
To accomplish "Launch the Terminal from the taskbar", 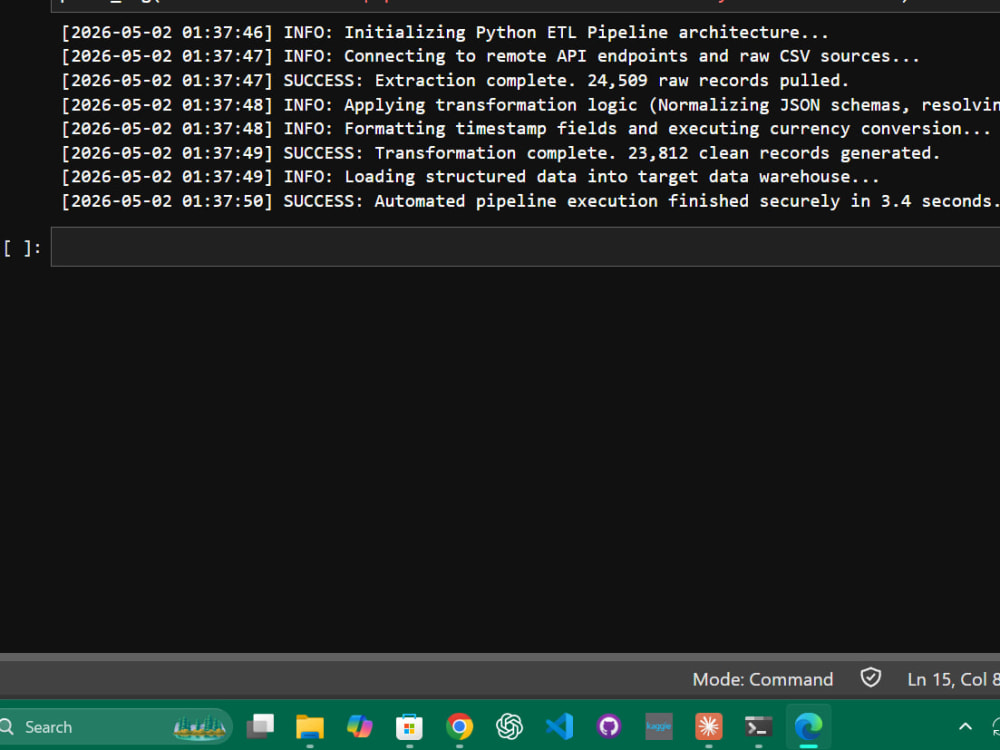I will pos(758,726).
